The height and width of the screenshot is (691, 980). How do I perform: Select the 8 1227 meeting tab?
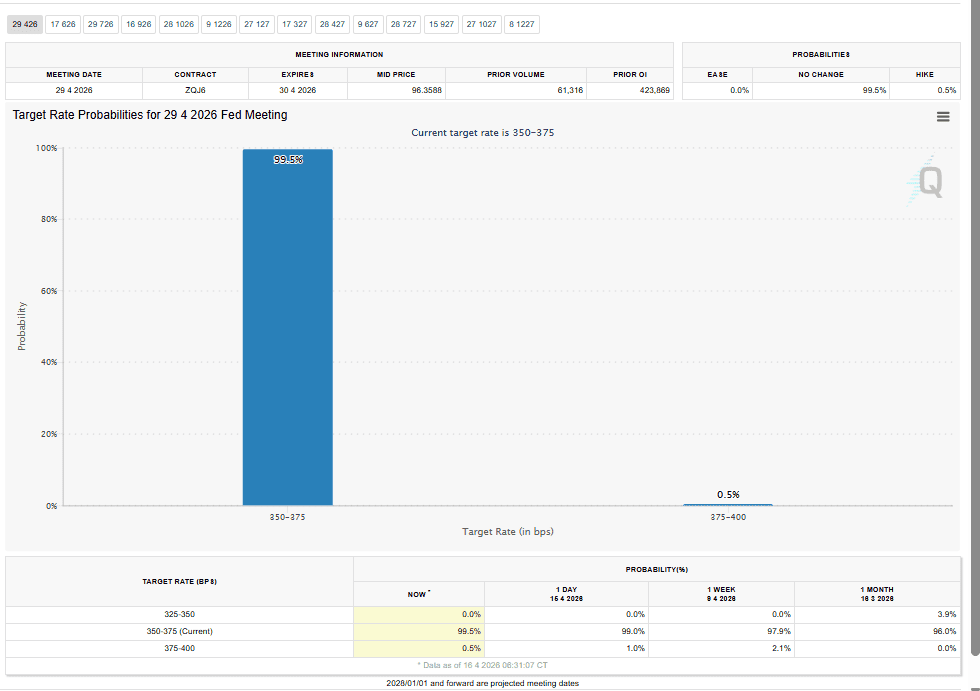521,24
